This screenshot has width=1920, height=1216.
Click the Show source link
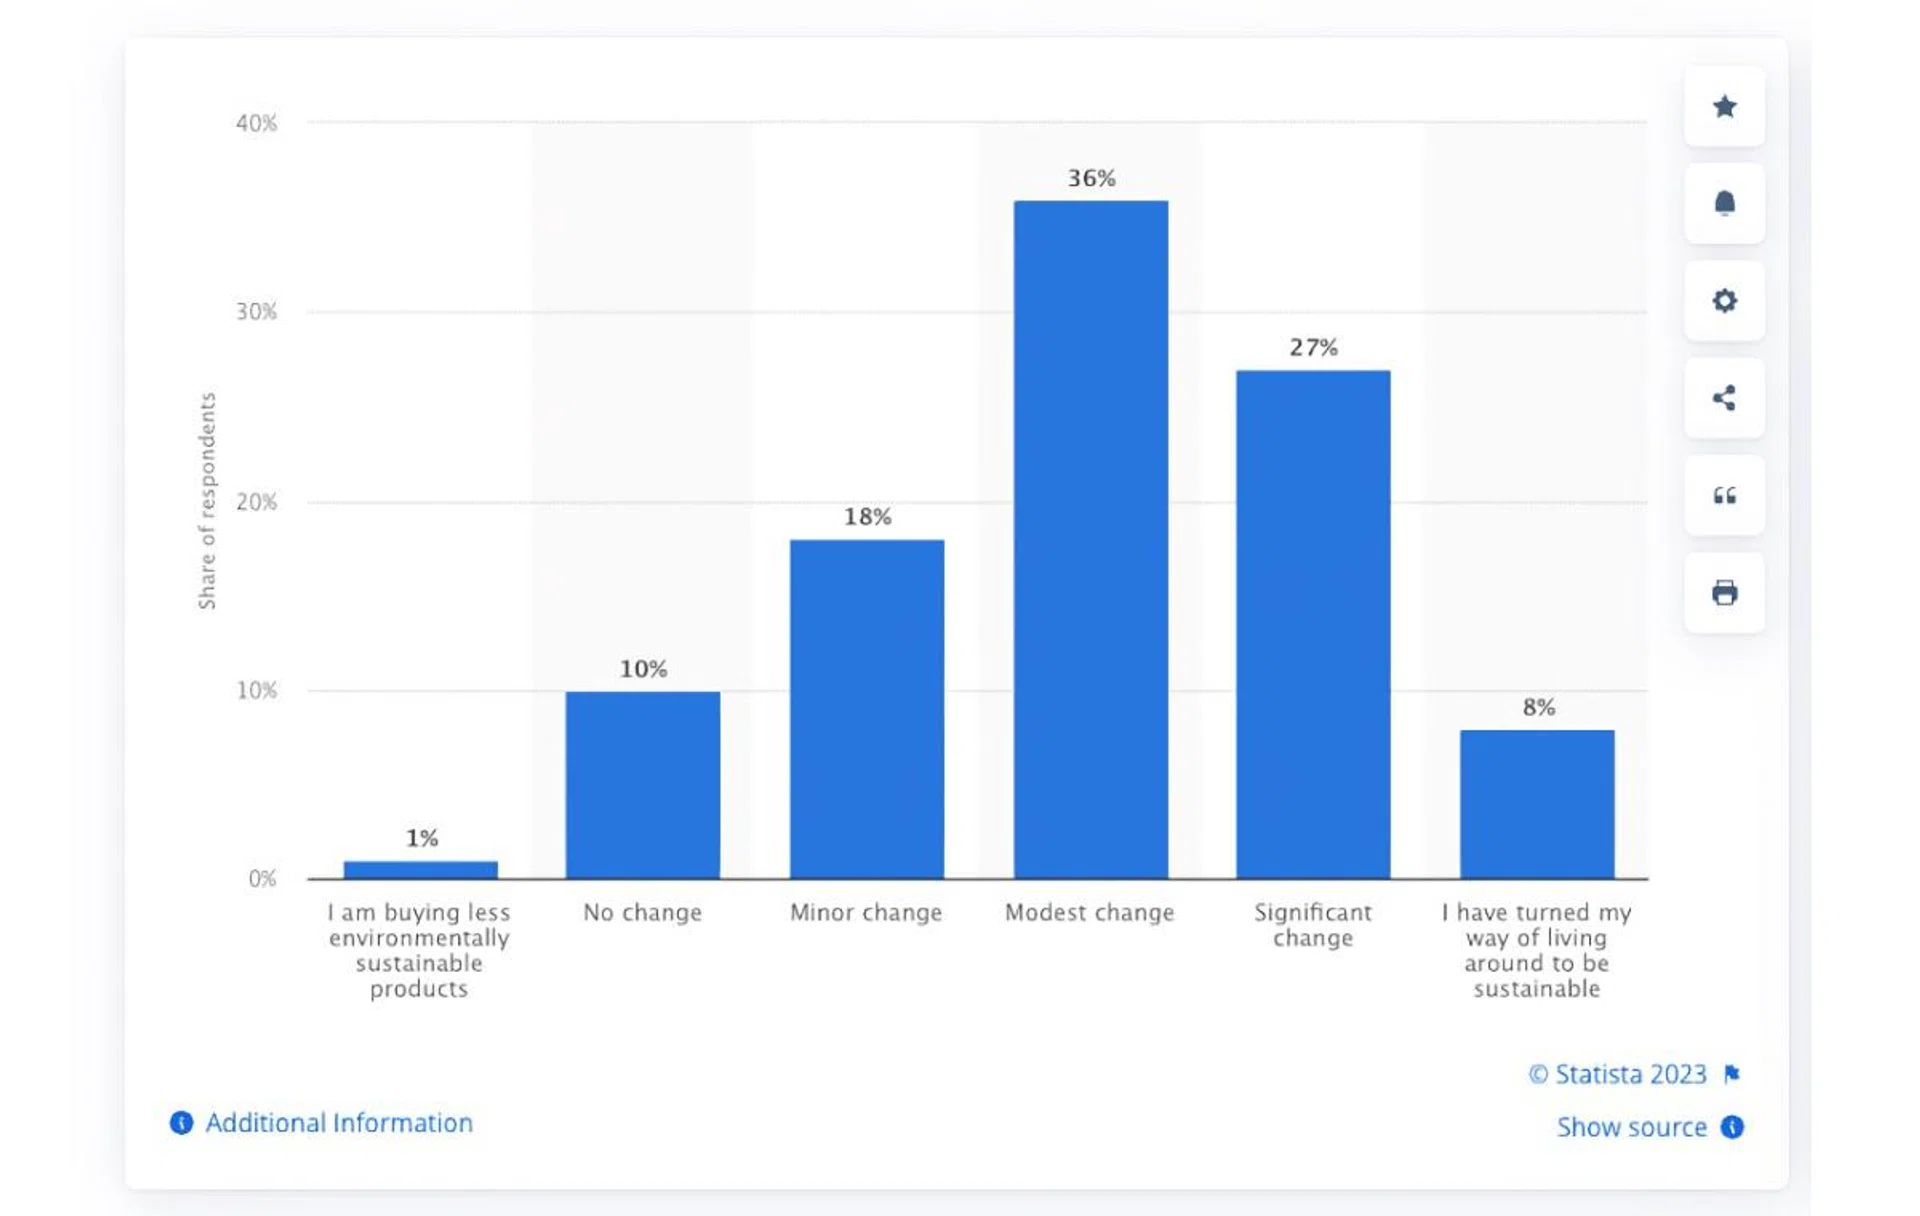1631,1127
